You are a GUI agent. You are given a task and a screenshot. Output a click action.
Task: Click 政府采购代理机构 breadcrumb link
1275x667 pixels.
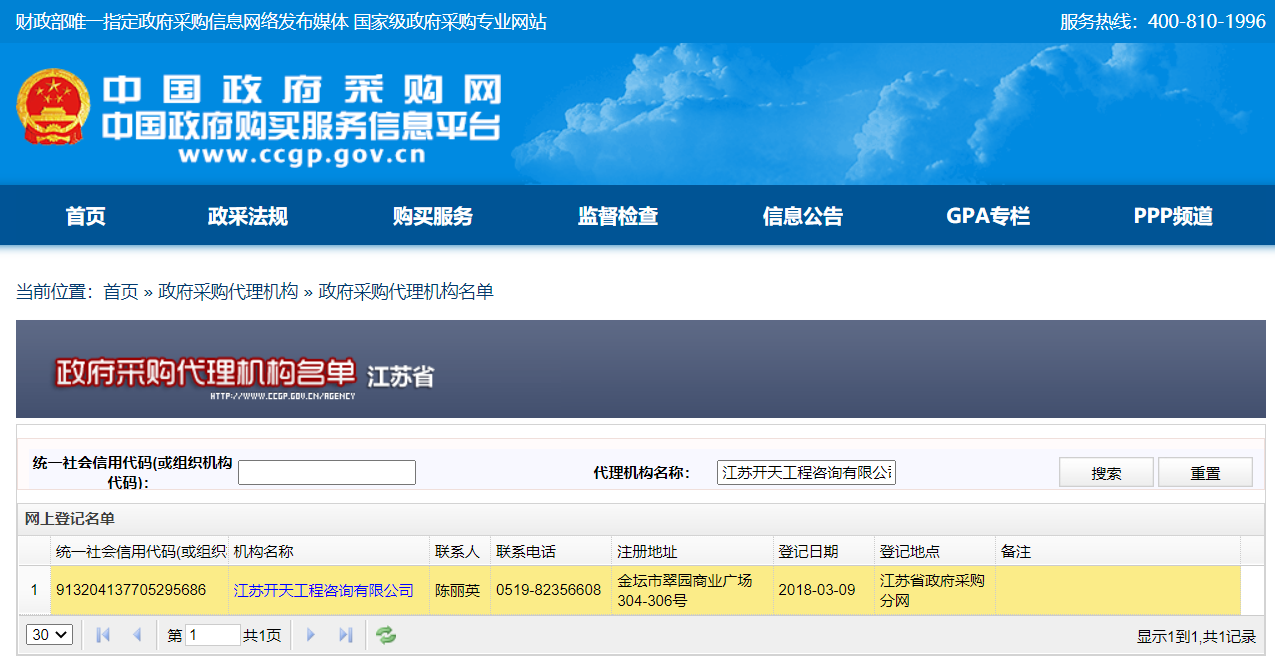(x=228, y=291)
